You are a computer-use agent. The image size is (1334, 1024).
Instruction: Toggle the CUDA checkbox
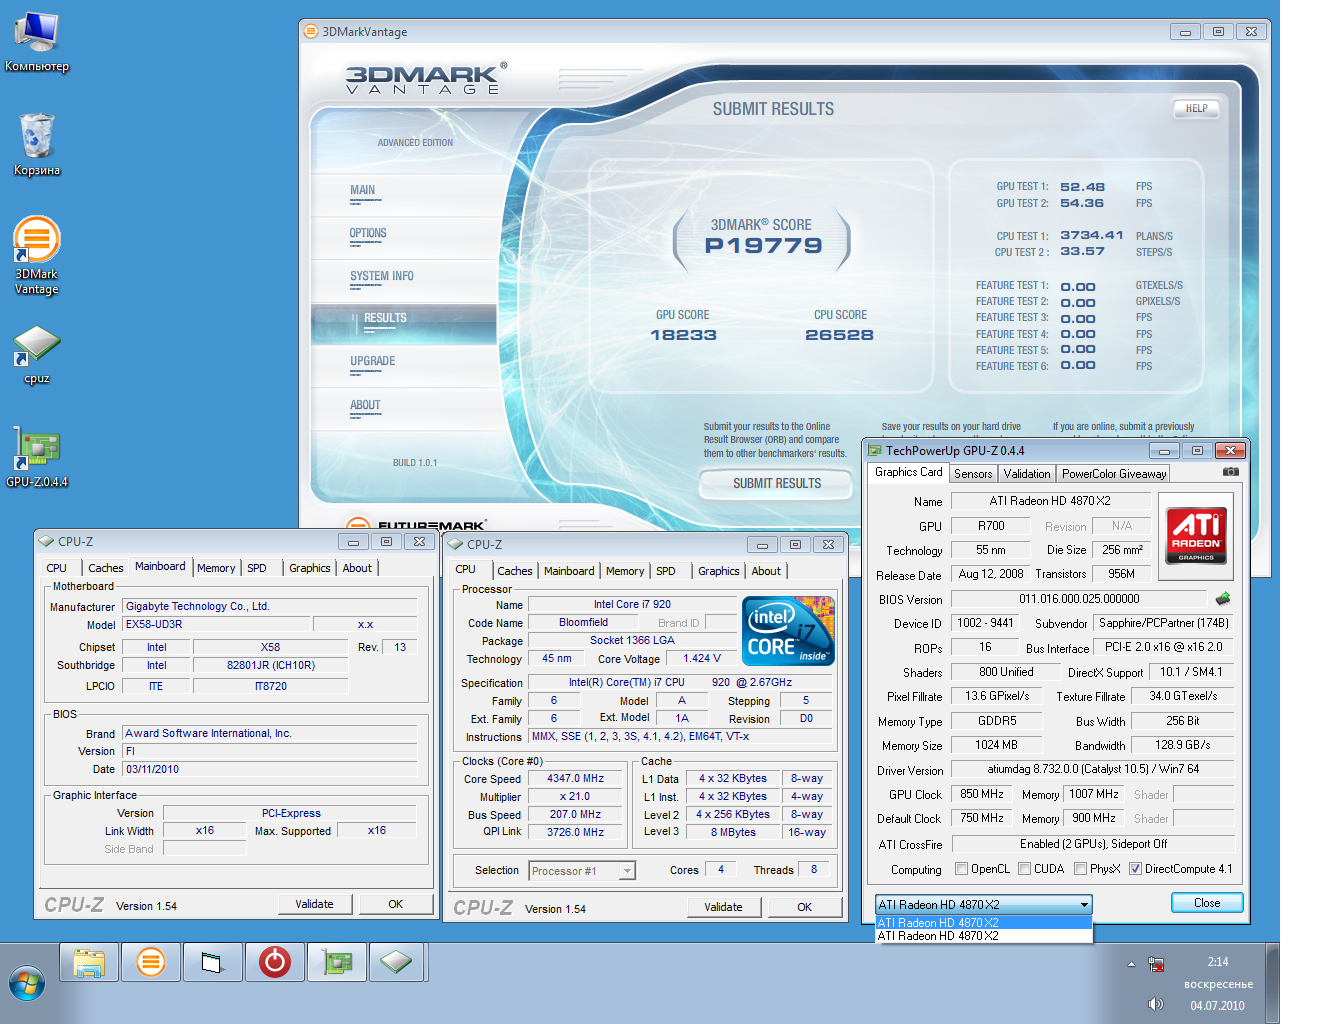pyautogui.click(x=1024, y=869)
